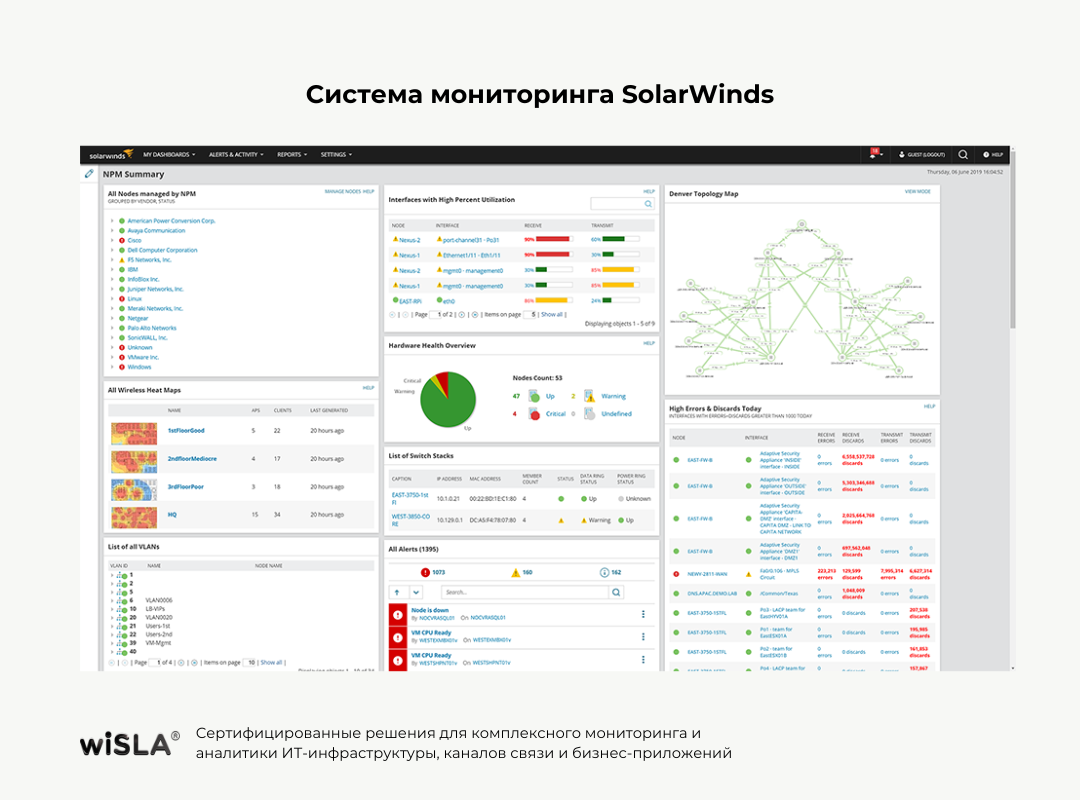
Task: Open the Reports menu
Action: [x=292, y=155]
